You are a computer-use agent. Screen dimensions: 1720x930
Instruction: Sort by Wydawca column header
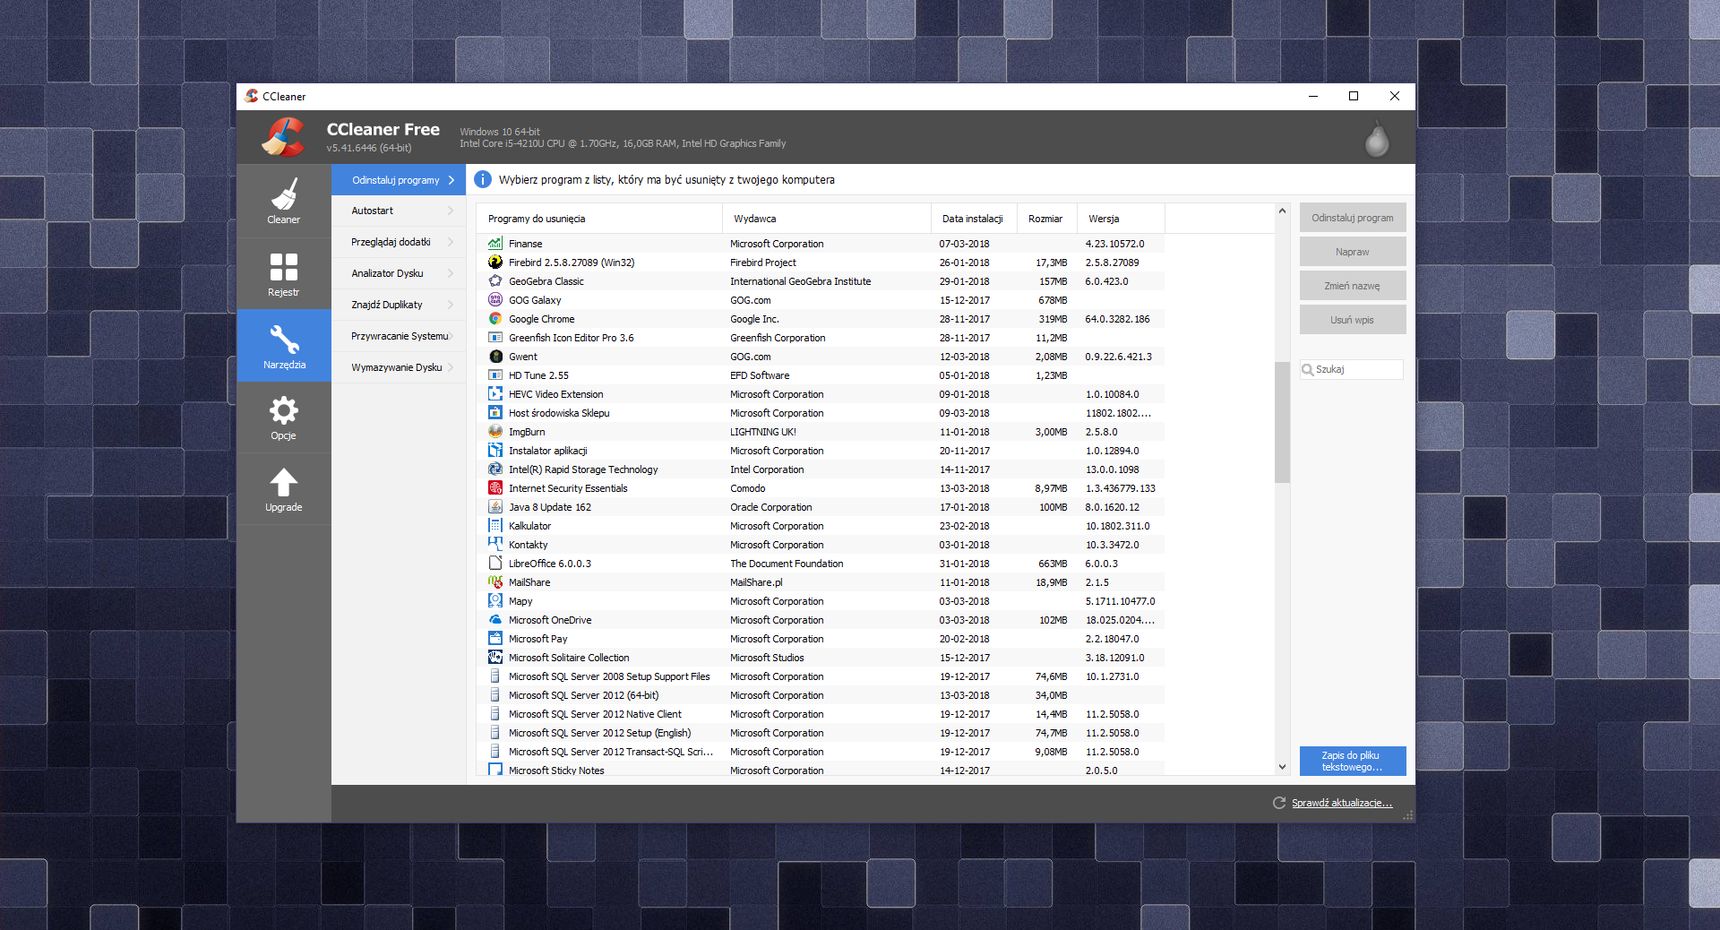[x=826, y=218]
